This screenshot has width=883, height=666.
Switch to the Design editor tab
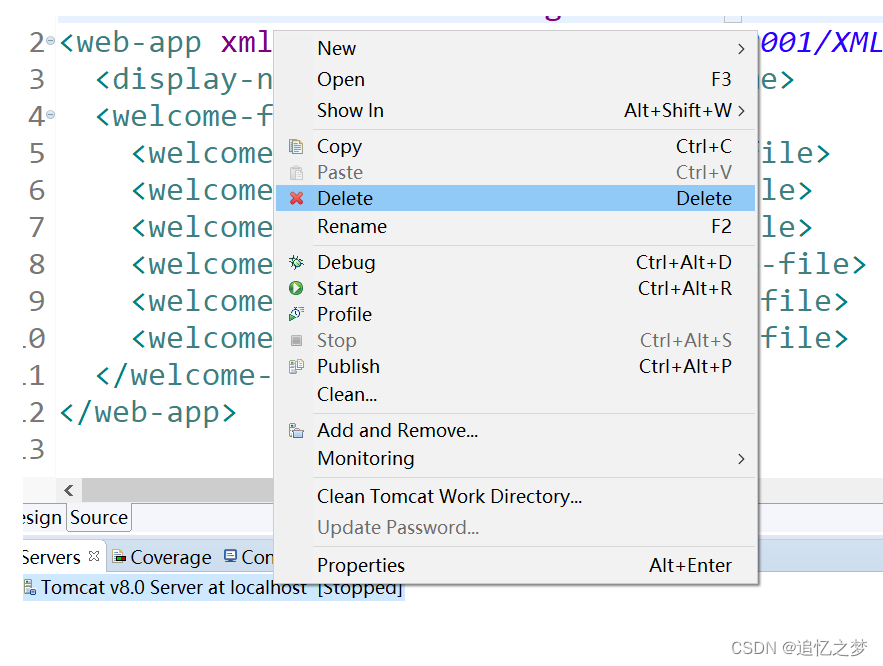click(43, 517)
